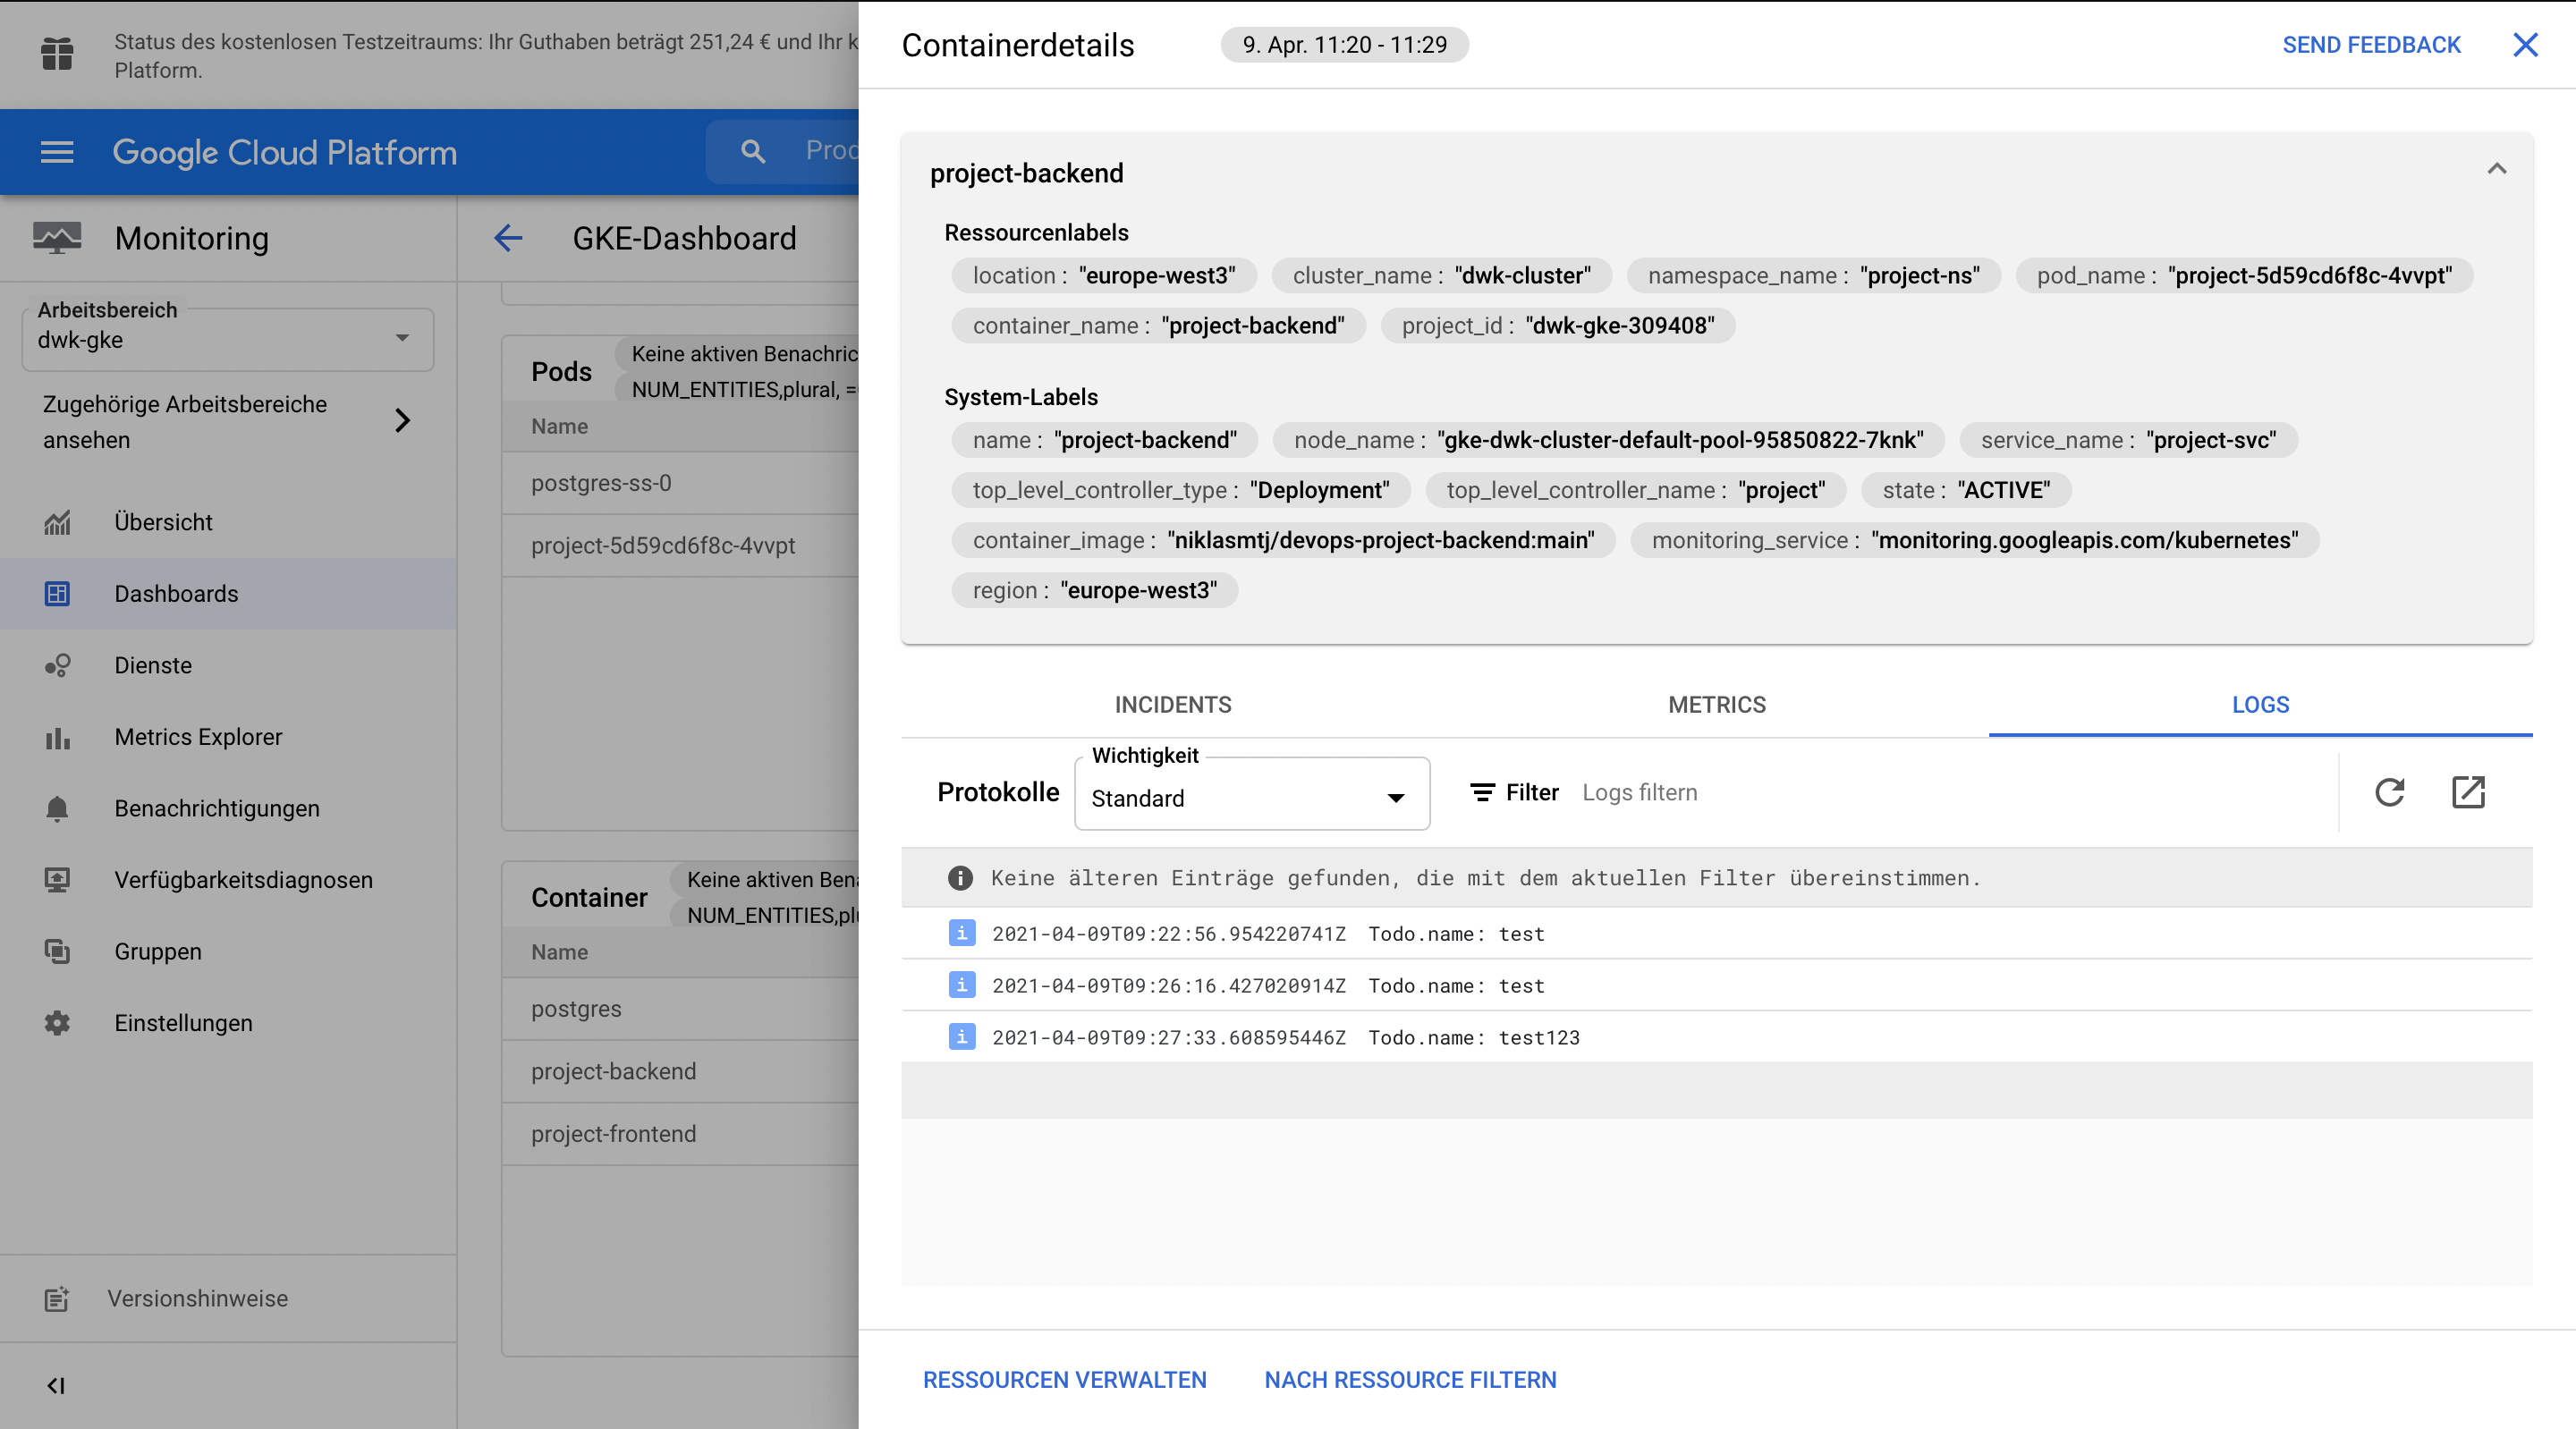This screenshot has height=1429, width=2576.
Task: Open the Einstellungen settings gear
Action: click(57, 1023)
